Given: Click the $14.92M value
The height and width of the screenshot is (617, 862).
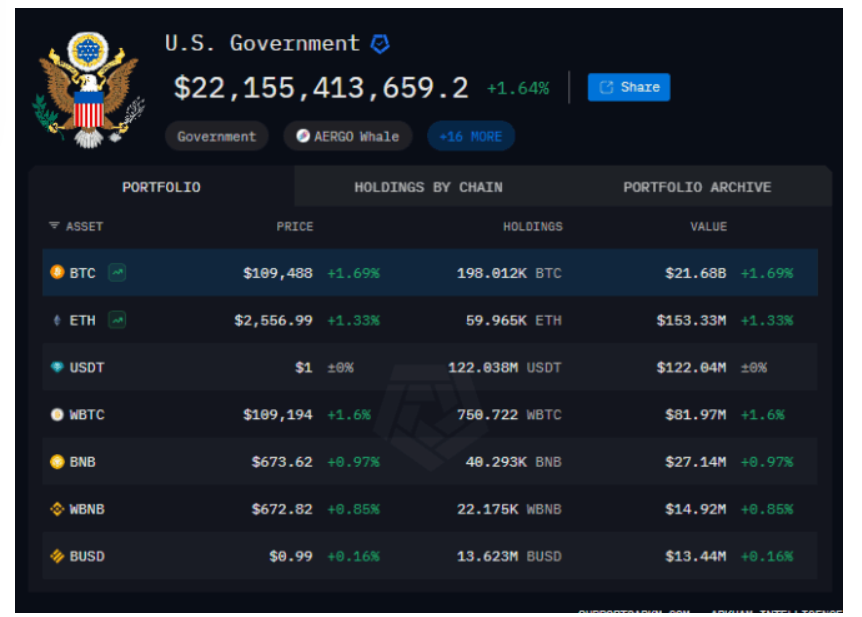Looking at the screenshot, I should tap(696, 509).
